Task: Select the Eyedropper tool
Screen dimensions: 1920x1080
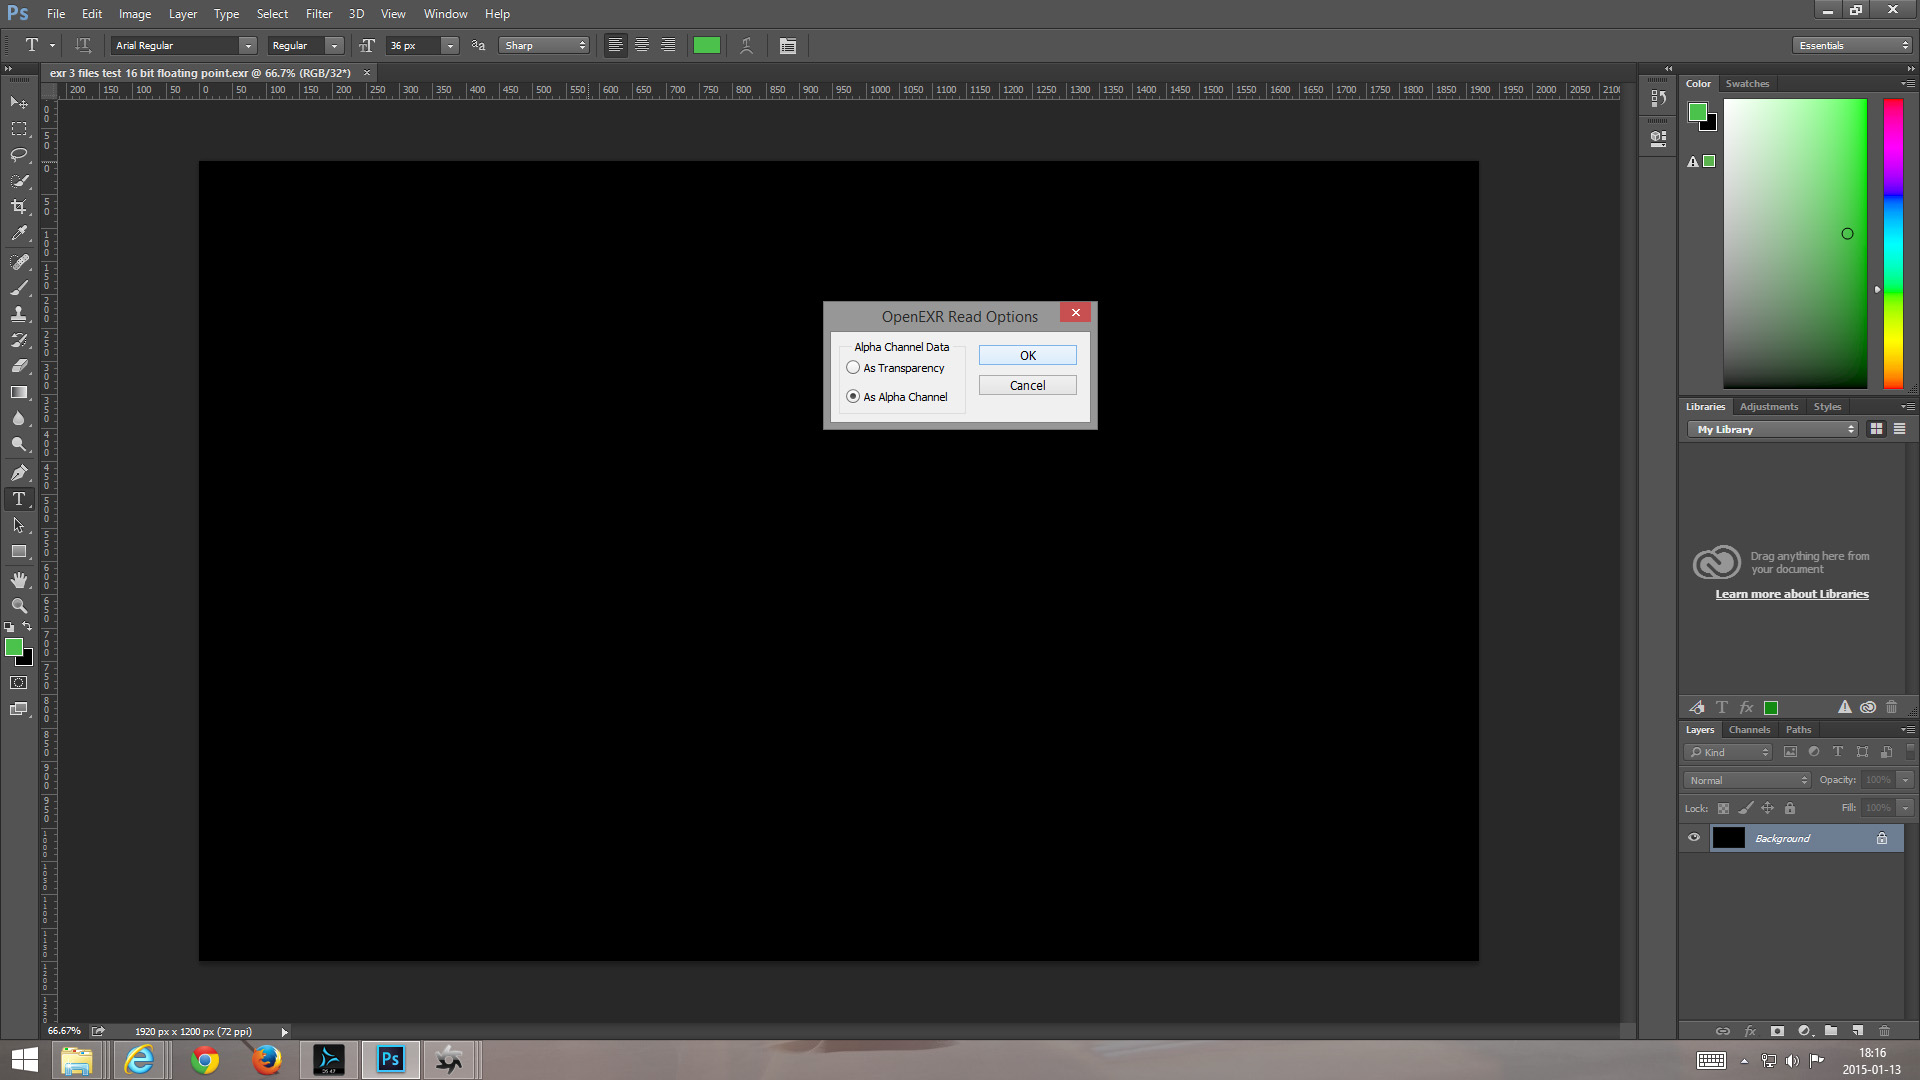Action: tap(19, 234)
